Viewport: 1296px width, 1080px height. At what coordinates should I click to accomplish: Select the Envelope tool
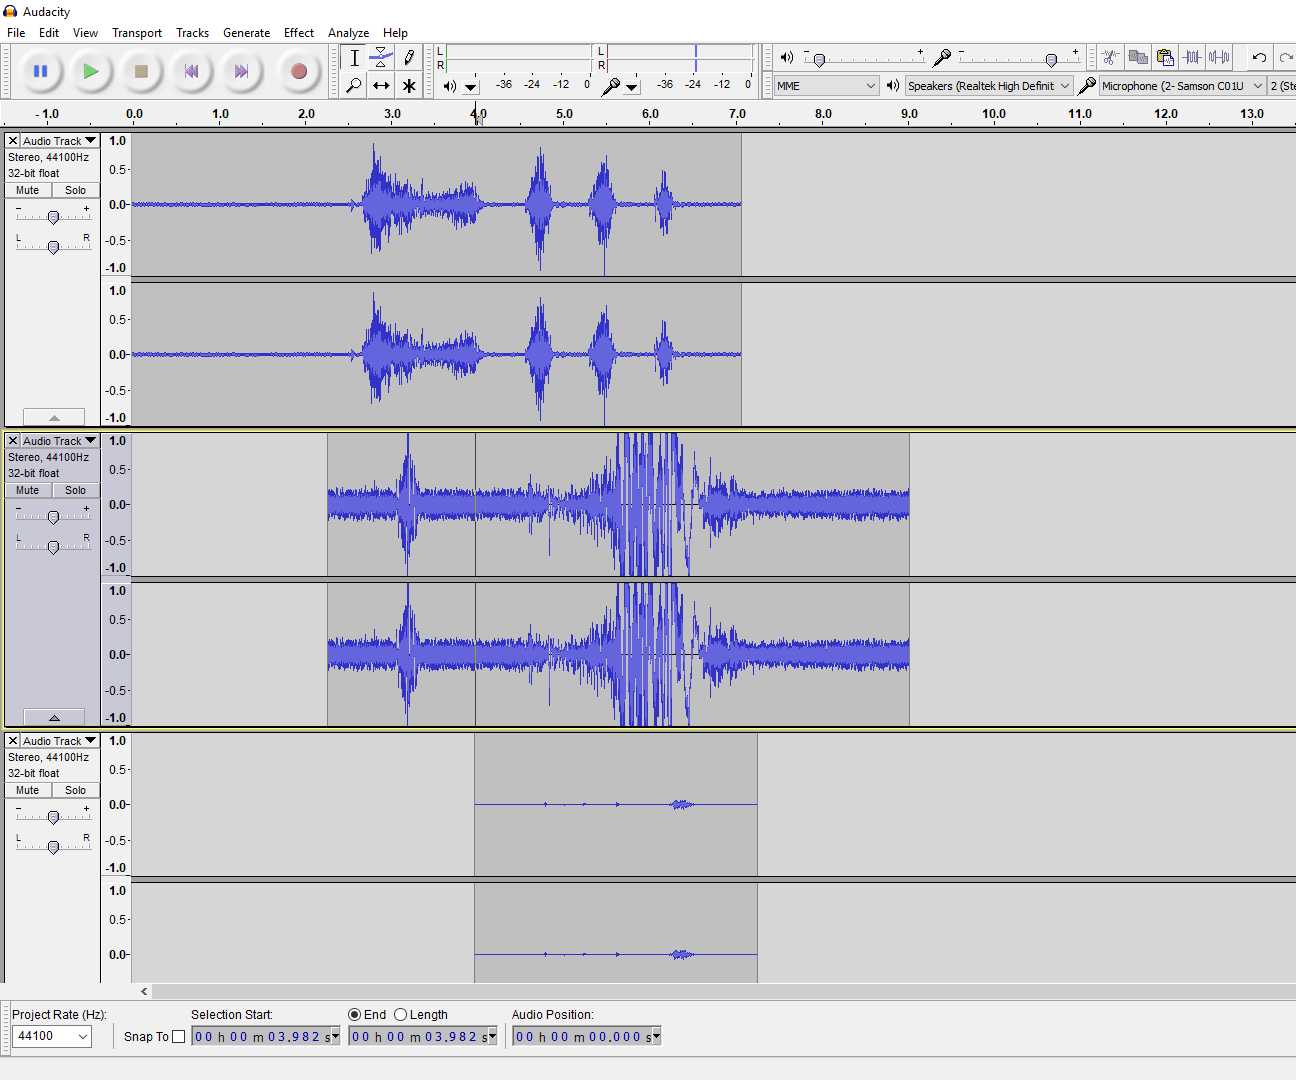[381, 58]
